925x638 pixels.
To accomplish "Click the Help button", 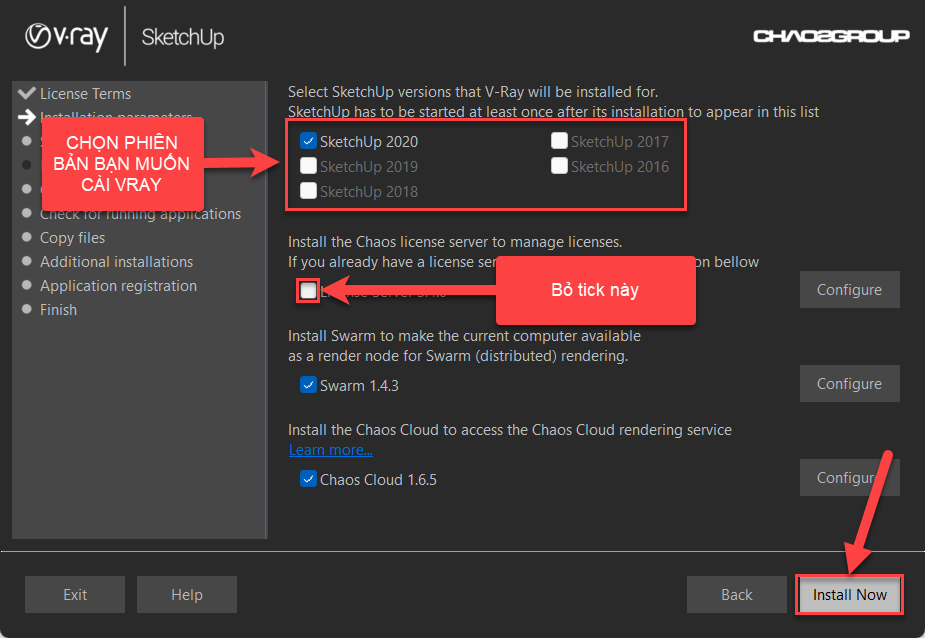I will (x=186, y=594).
